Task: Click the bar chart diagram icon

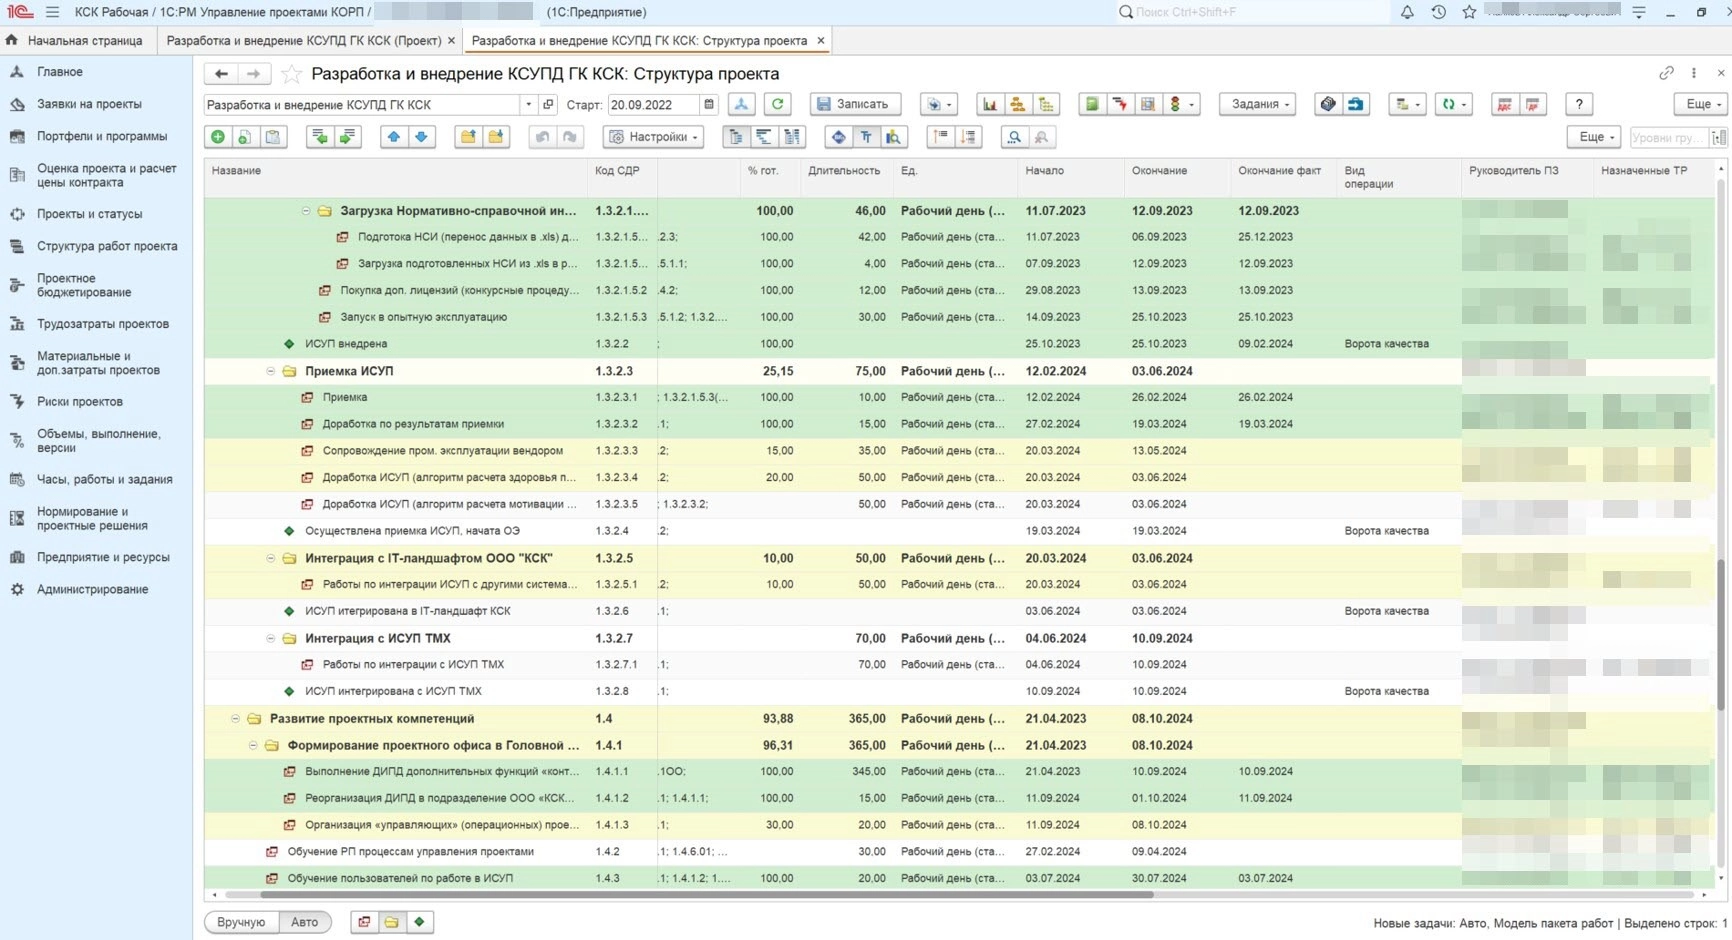Action: [x=989, y=104]
